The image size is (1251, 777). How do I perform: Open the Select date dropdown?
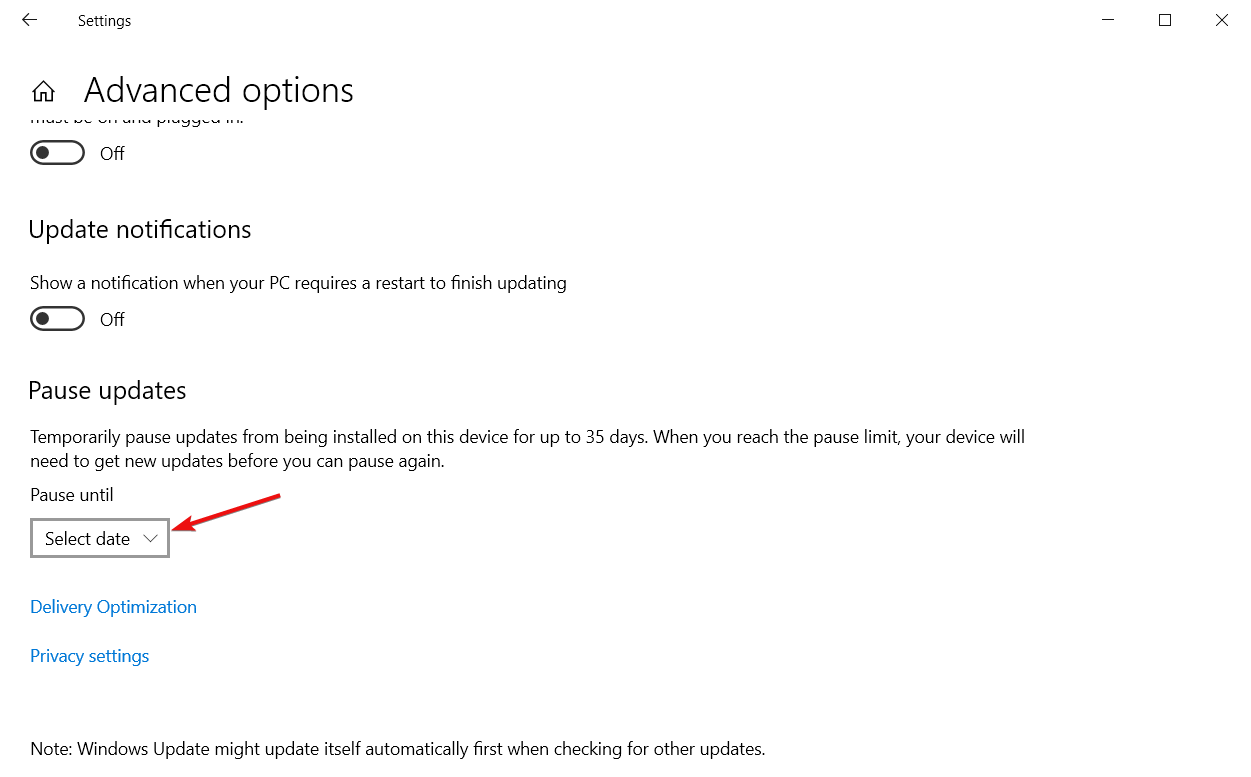(99, 539)
